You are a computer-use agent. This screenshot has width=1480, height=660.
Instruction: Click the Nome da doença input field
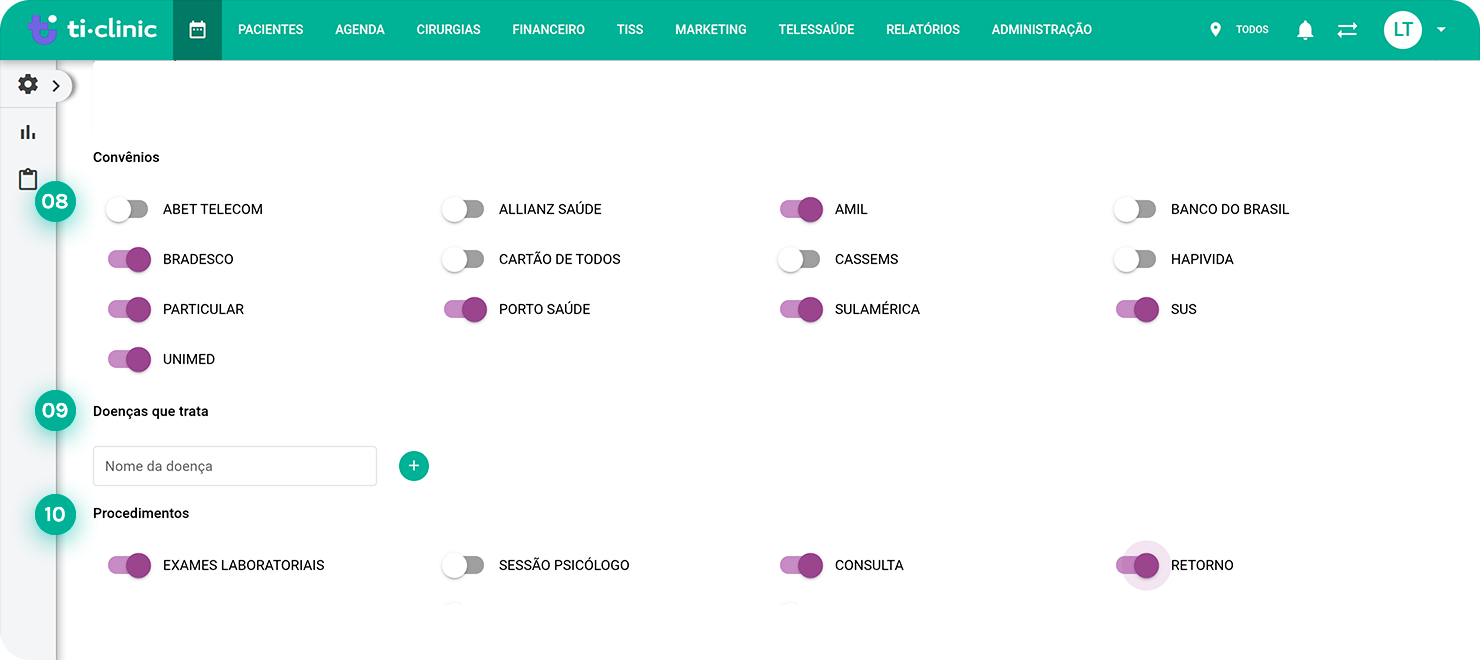[x=235, y=466]
